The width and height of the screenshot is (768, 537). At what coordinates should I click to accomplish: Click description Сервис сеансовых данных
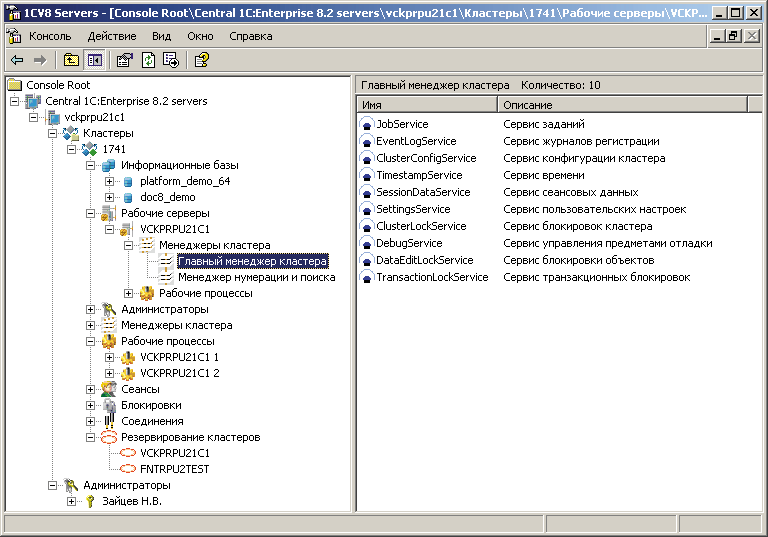(x=571, y=193)
